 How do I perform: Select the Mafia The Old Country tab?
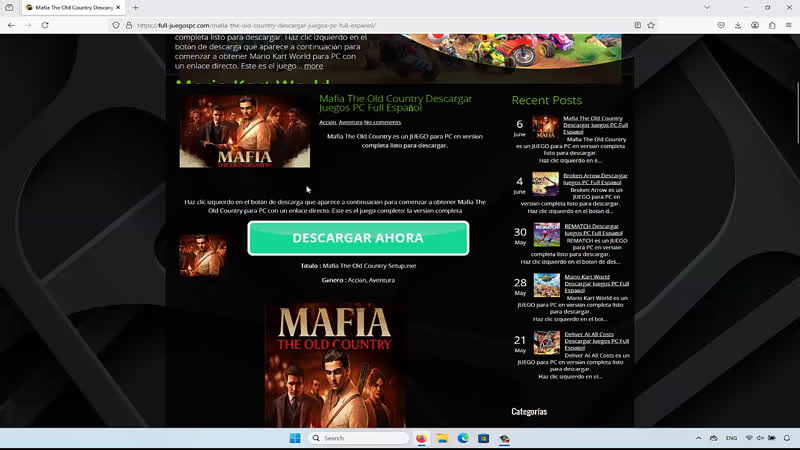tap(73, 8)
